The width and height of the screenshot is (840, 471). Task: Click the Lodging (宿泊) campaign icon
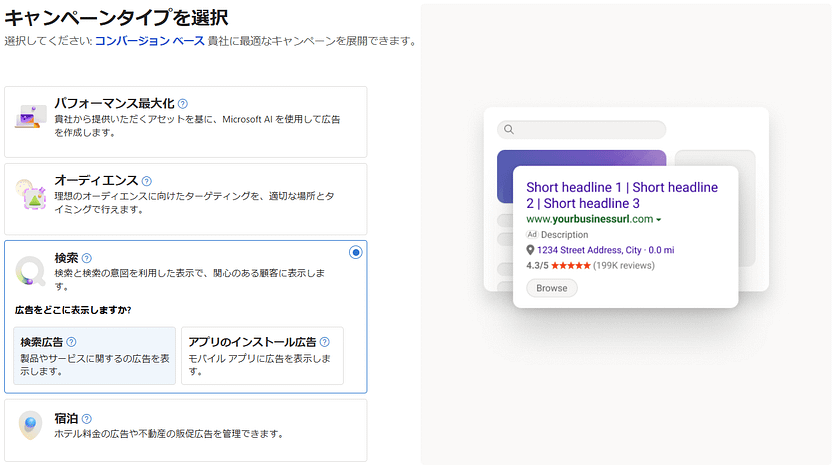31,427
